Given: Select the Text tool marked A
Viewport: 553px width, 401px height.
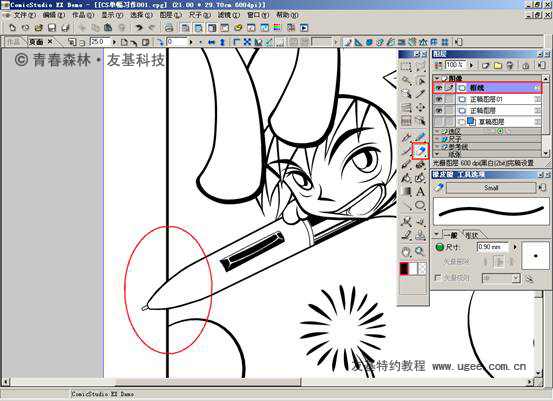Looking at the screenshot, I should pyautogui.click(x=420, y=192).
